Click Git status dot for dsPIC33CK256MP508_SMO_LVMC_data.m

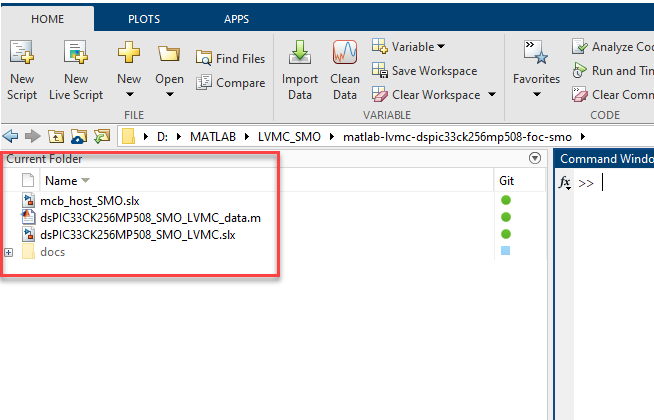point(506,217)
